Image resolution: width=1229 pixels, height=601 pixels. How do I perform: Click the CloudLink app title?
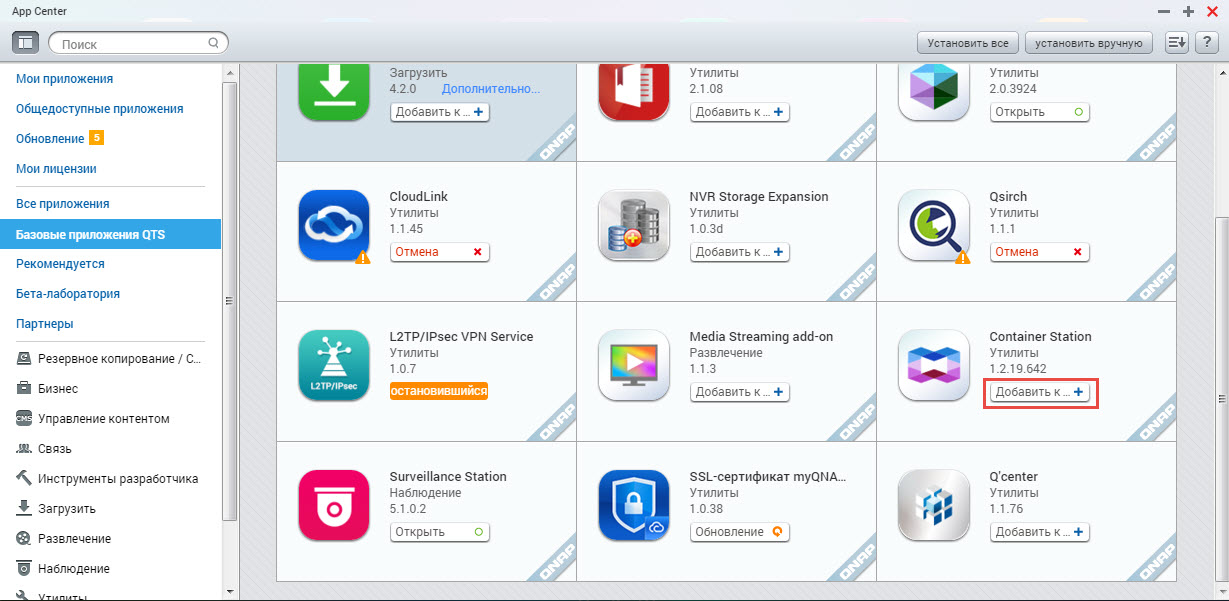tap(419, 197)
